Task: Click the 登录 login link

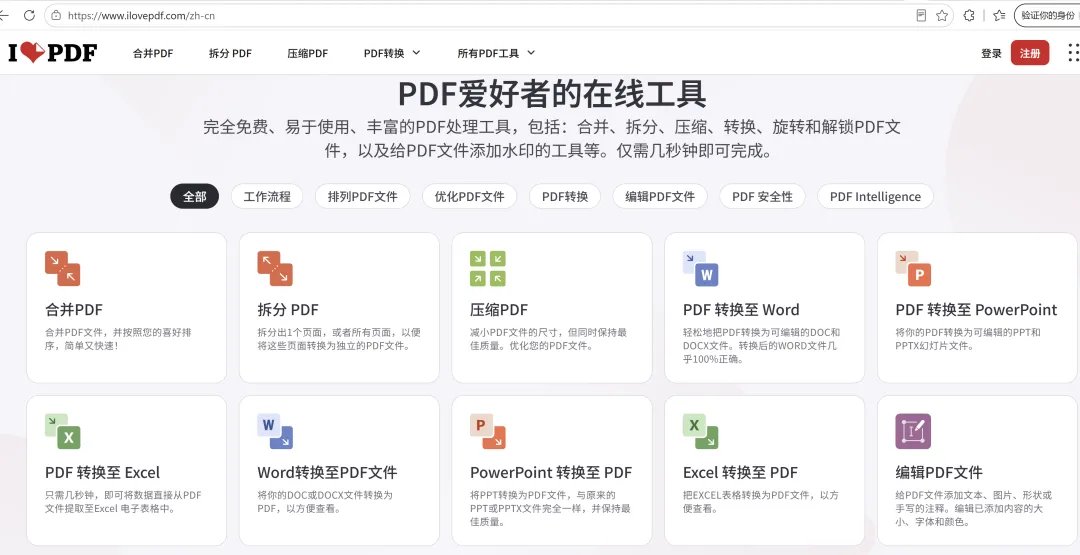Action: point(991,53)
